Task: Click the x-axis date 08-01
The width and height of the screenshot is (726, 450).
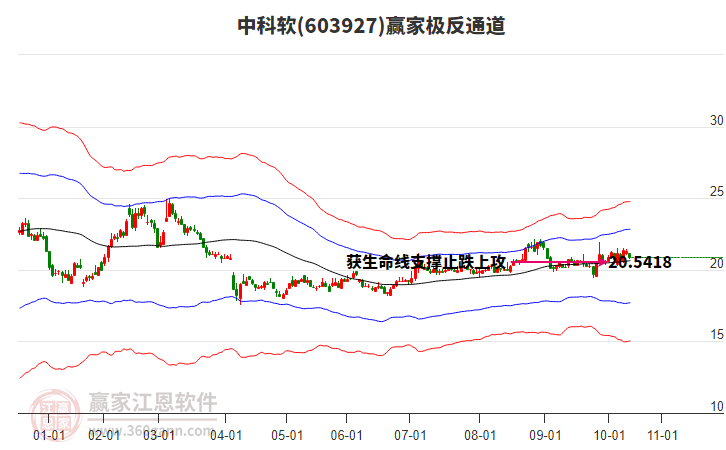Action: [x=480, y=436]
